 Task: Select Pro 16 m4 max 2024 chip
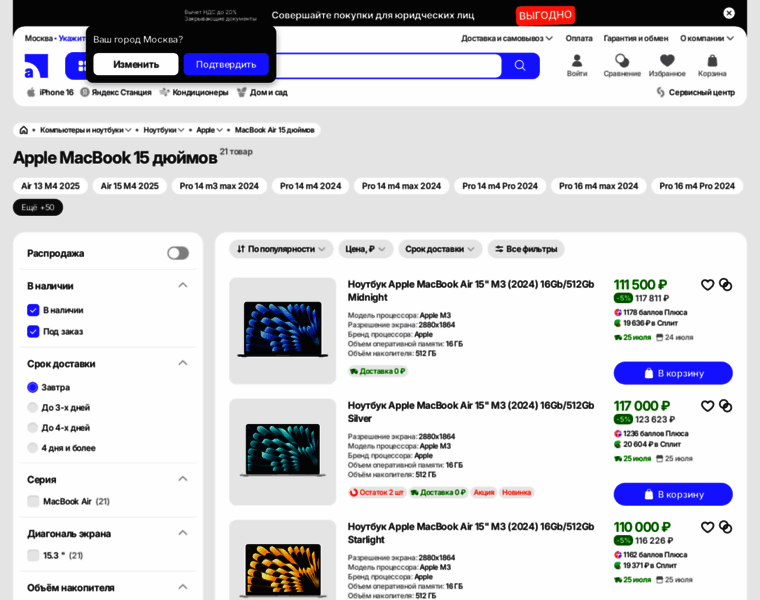[599, 186]
